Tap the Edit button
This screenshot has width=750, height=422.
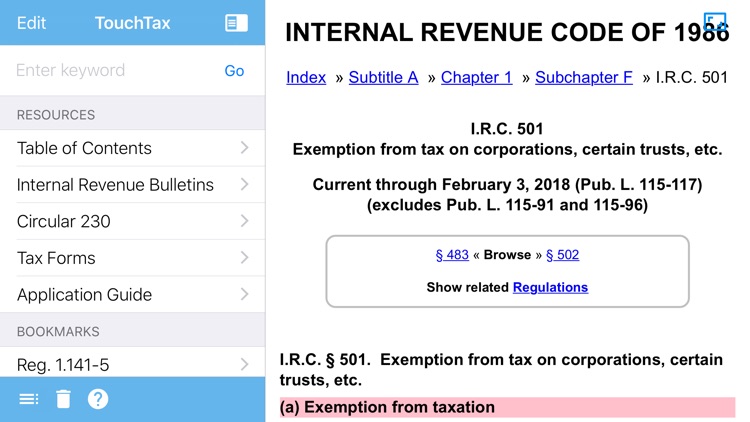coord(32,23)
